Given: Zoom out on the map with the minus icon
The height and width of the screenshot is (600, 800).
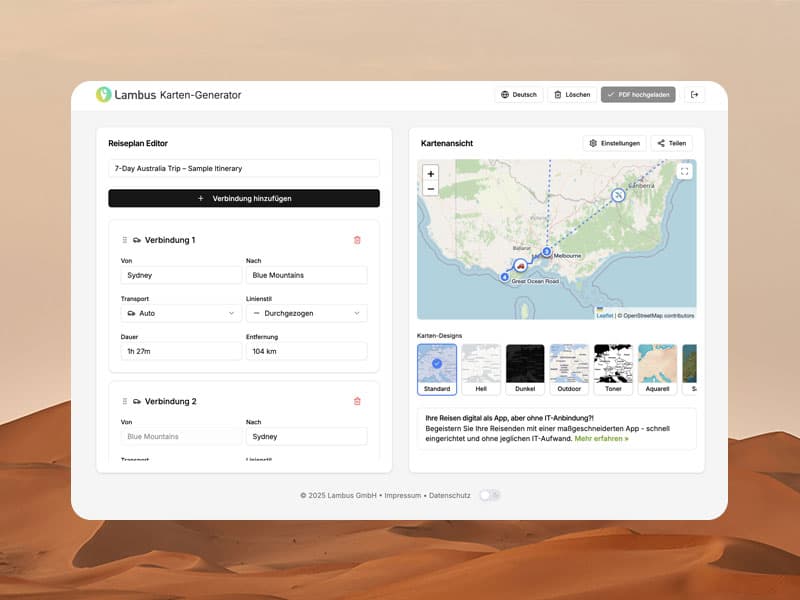Looking at the screenshot, I should (430, 189).
